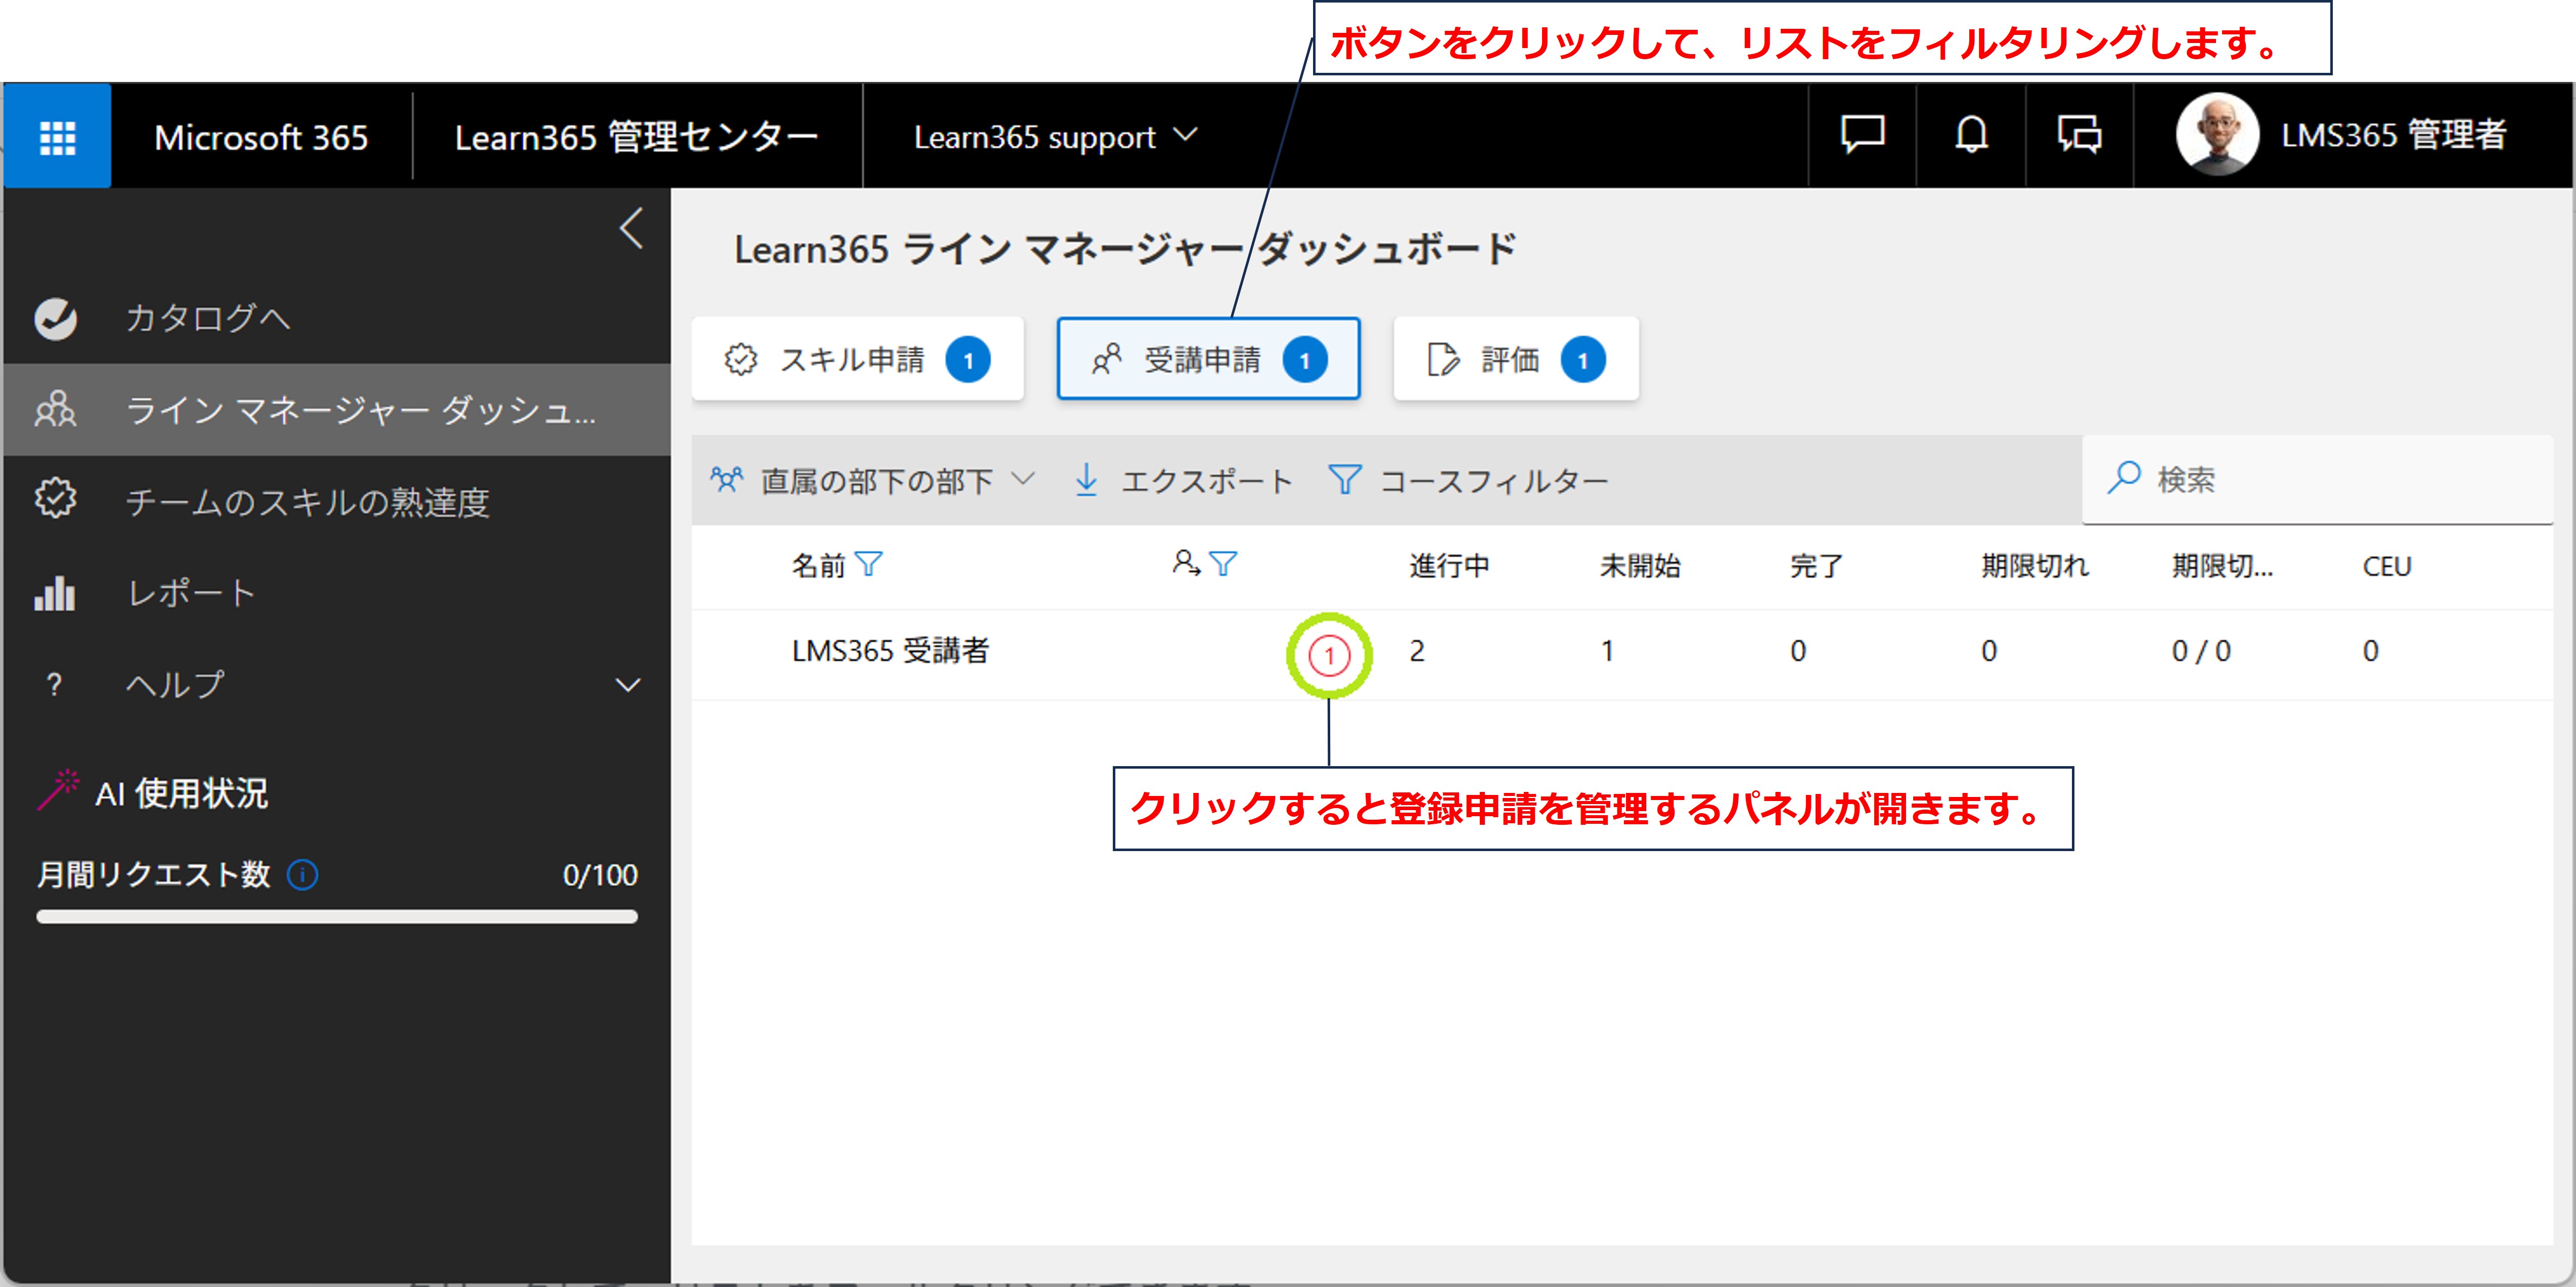Filter list by スキル申請 button

click(857, 359)
